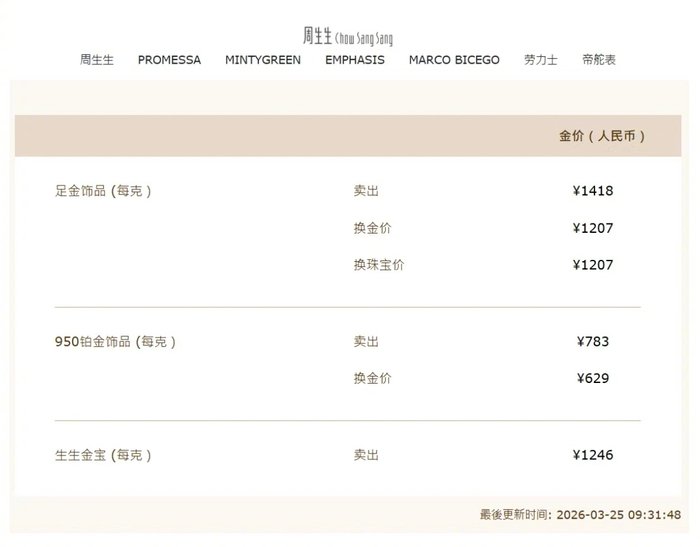Viewport: 700px width, 547px height.
Task: Open the 周生生 brand tab
Action: (97, 60)
